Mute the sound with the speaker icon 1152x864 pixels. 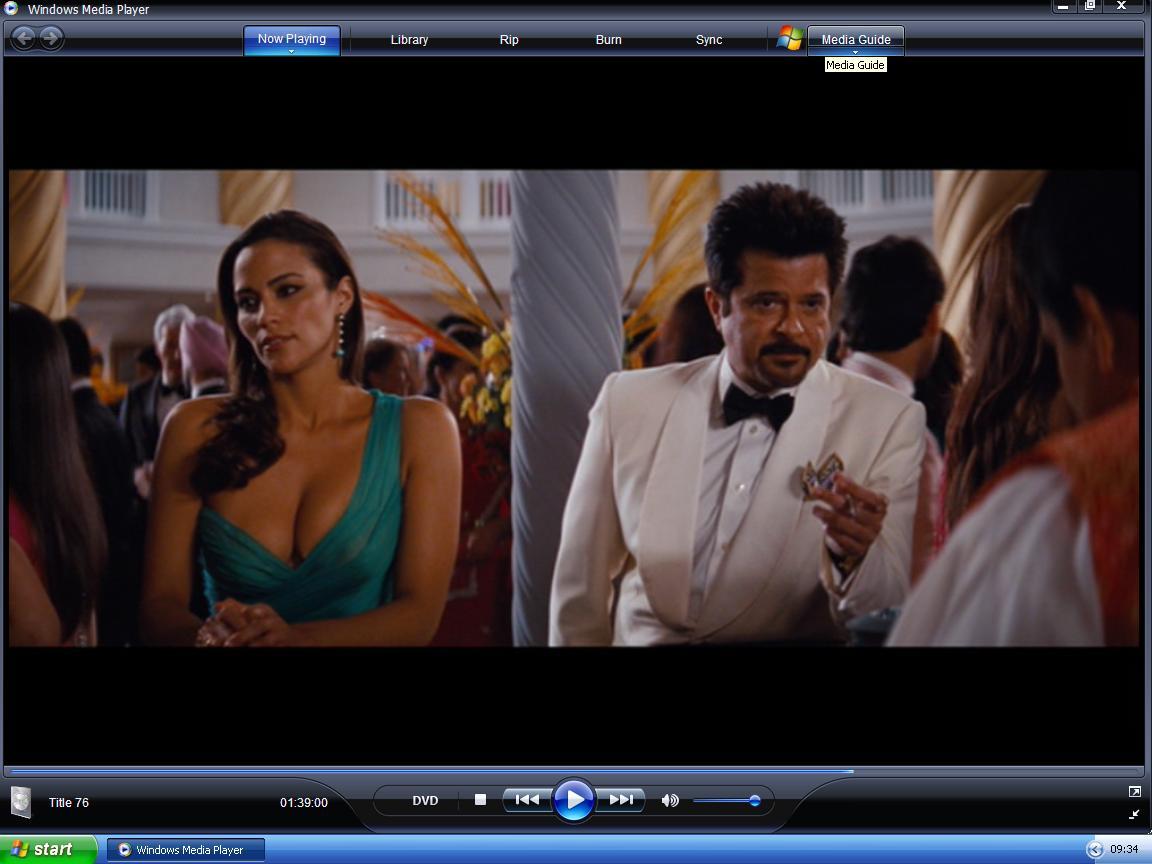[670, 800]
